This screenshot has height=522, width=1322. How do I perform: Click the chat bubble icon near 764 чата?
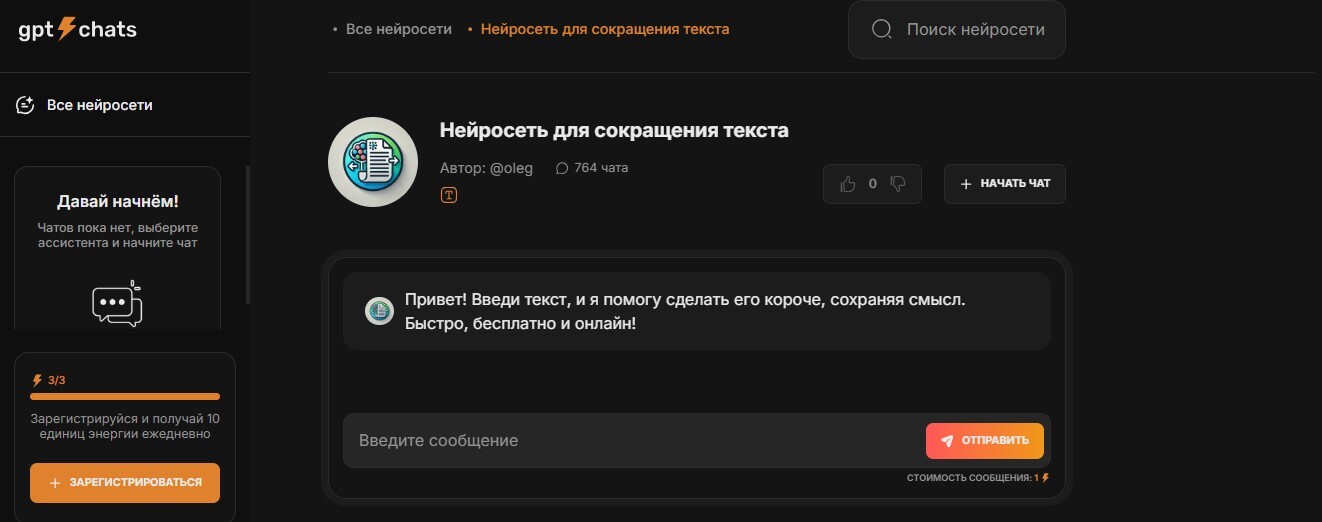coord(562,168)
